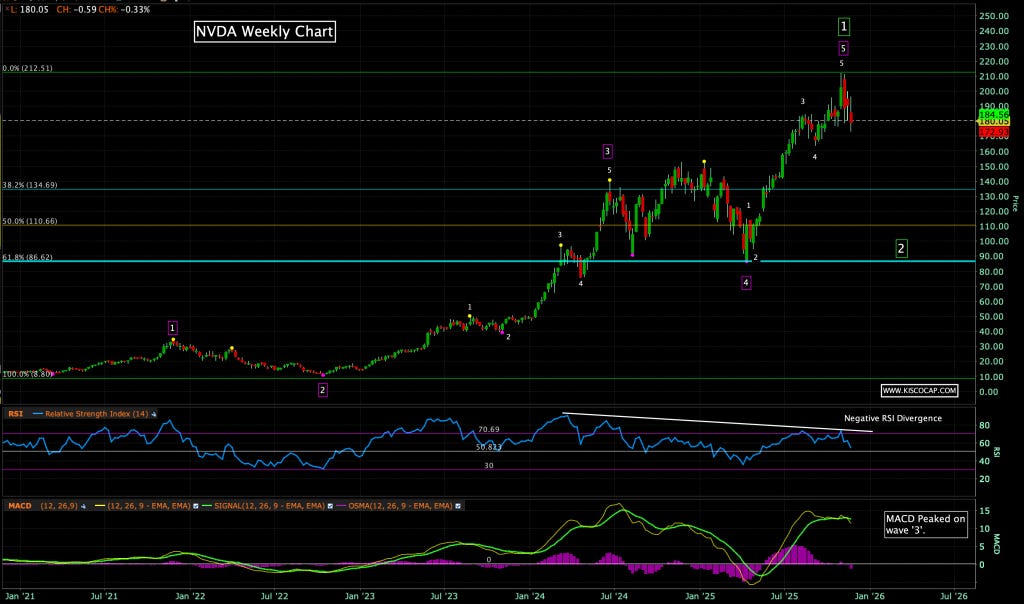The width and height of the screenshot is (1024, 604).
Task: Click the Negative RSI Divergence label
Action: coord(893,419)
